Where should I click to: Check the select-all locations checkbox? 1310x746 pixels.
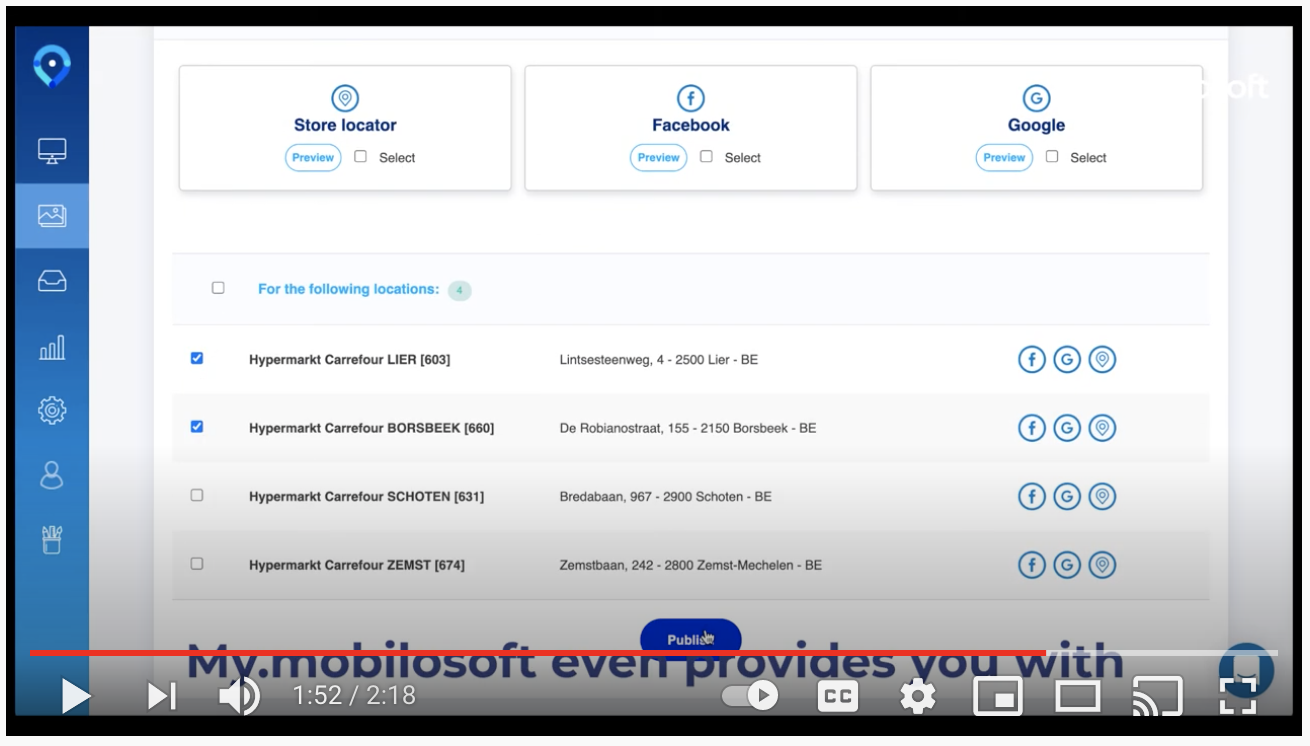218,288
